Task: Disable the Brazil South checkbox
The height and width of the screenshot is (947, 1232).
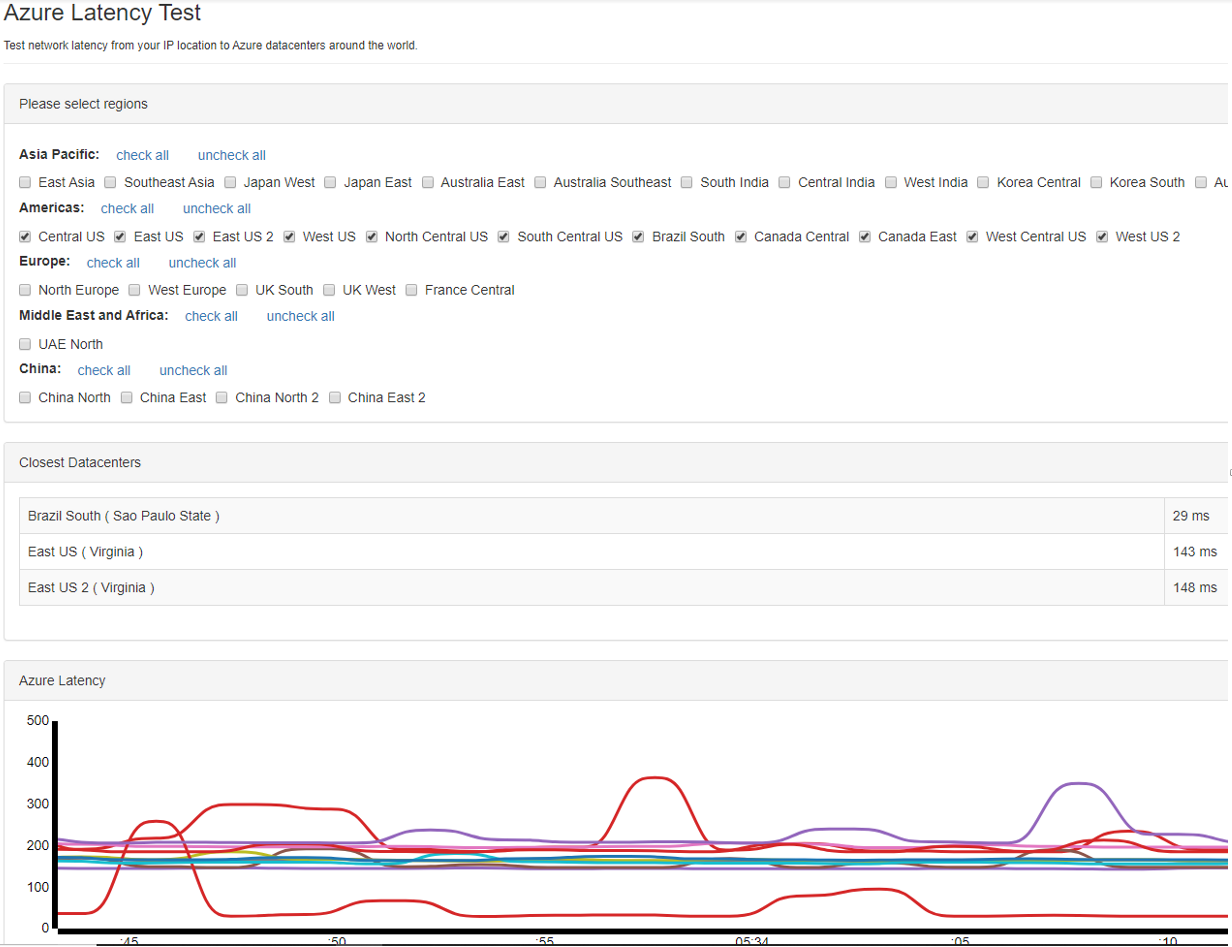Action: (638, 237)
